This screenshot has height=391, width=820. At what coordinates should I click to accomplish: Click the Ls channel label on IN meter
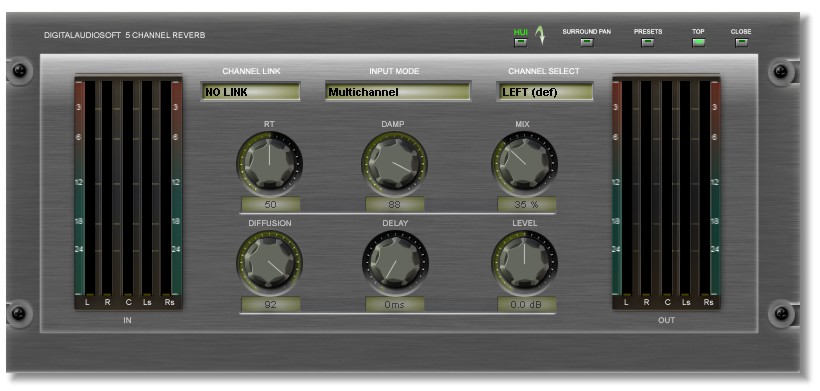(147, 302)
